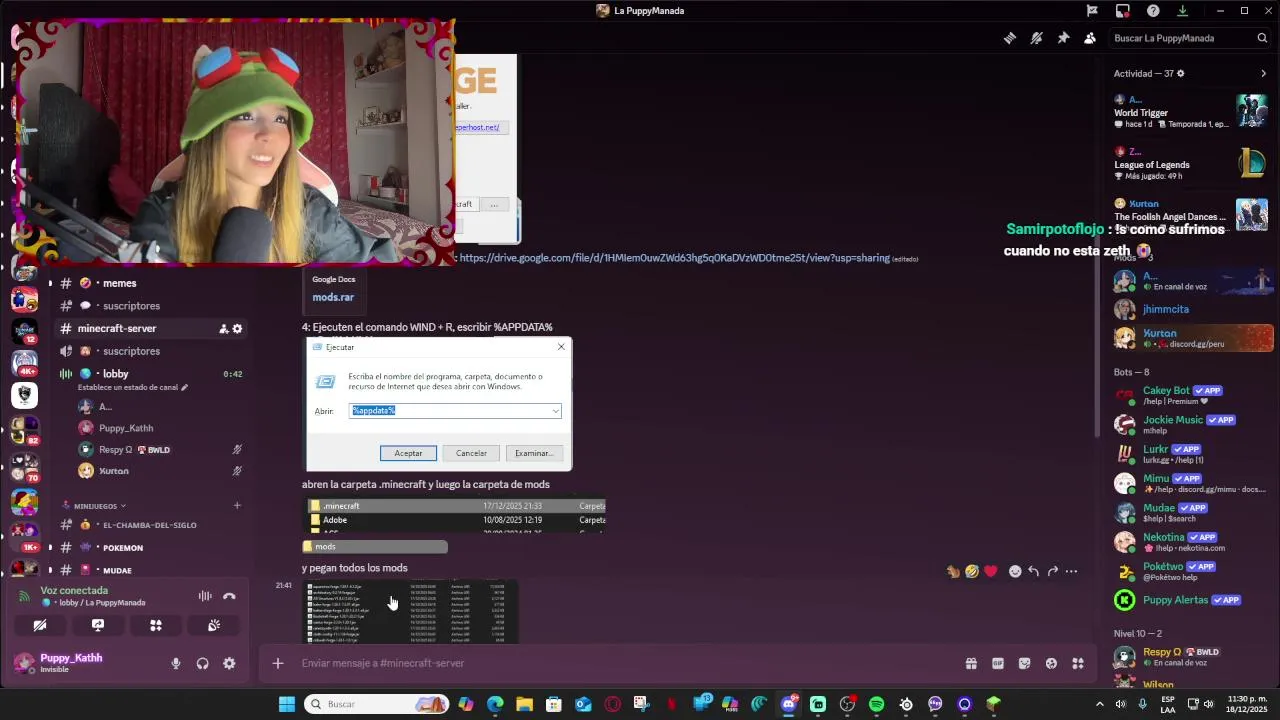Open Puppy Alertas bot profile
Image resolution: width=1280 pixels, height=720 pixels.
[1190, 600]
